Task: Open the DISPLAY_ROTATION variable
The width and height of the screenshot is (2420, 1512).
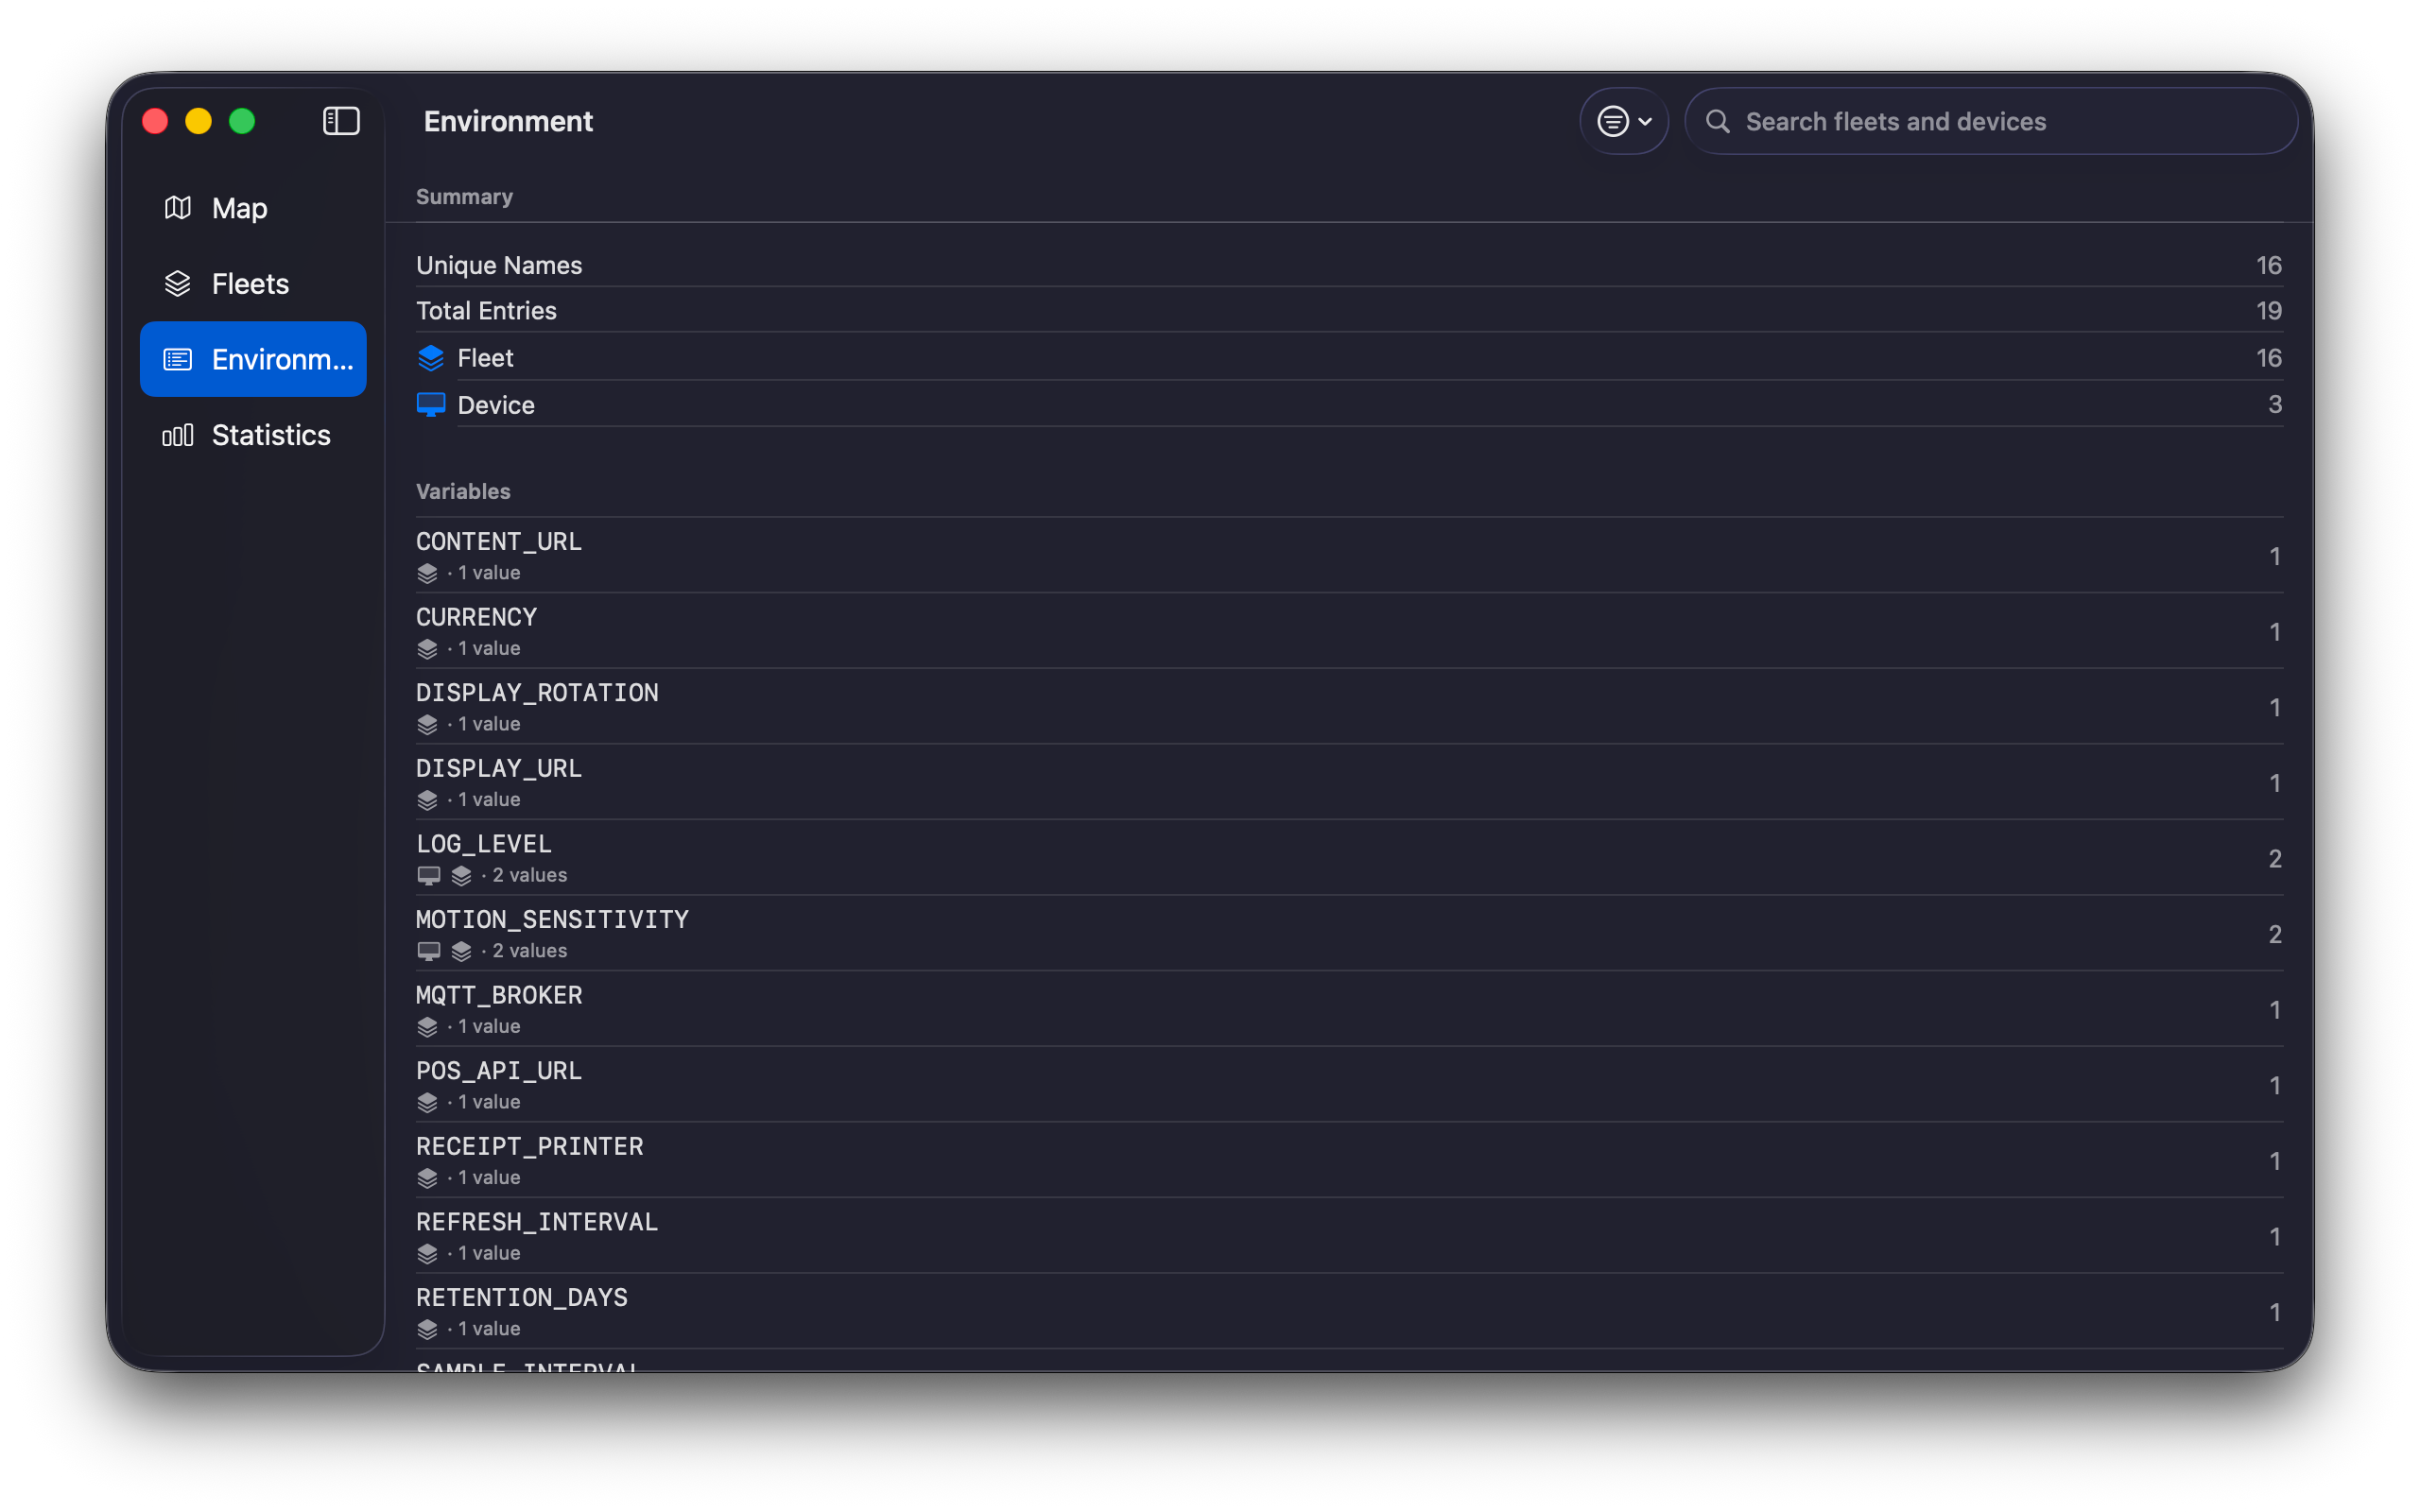Action: 1349,706
